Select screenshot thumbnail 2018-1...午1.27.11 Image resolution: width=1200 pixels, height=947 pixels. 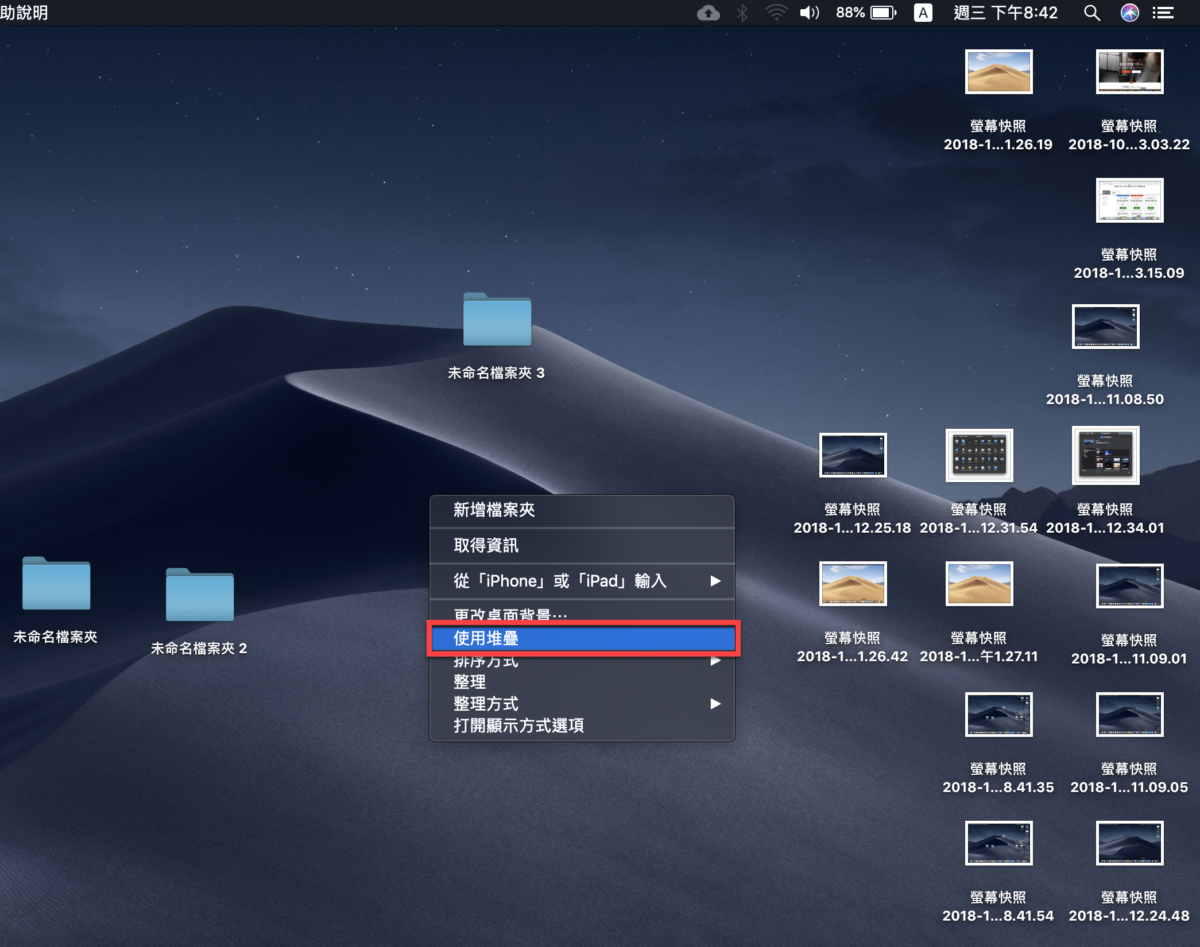click(x=979, y=583)
